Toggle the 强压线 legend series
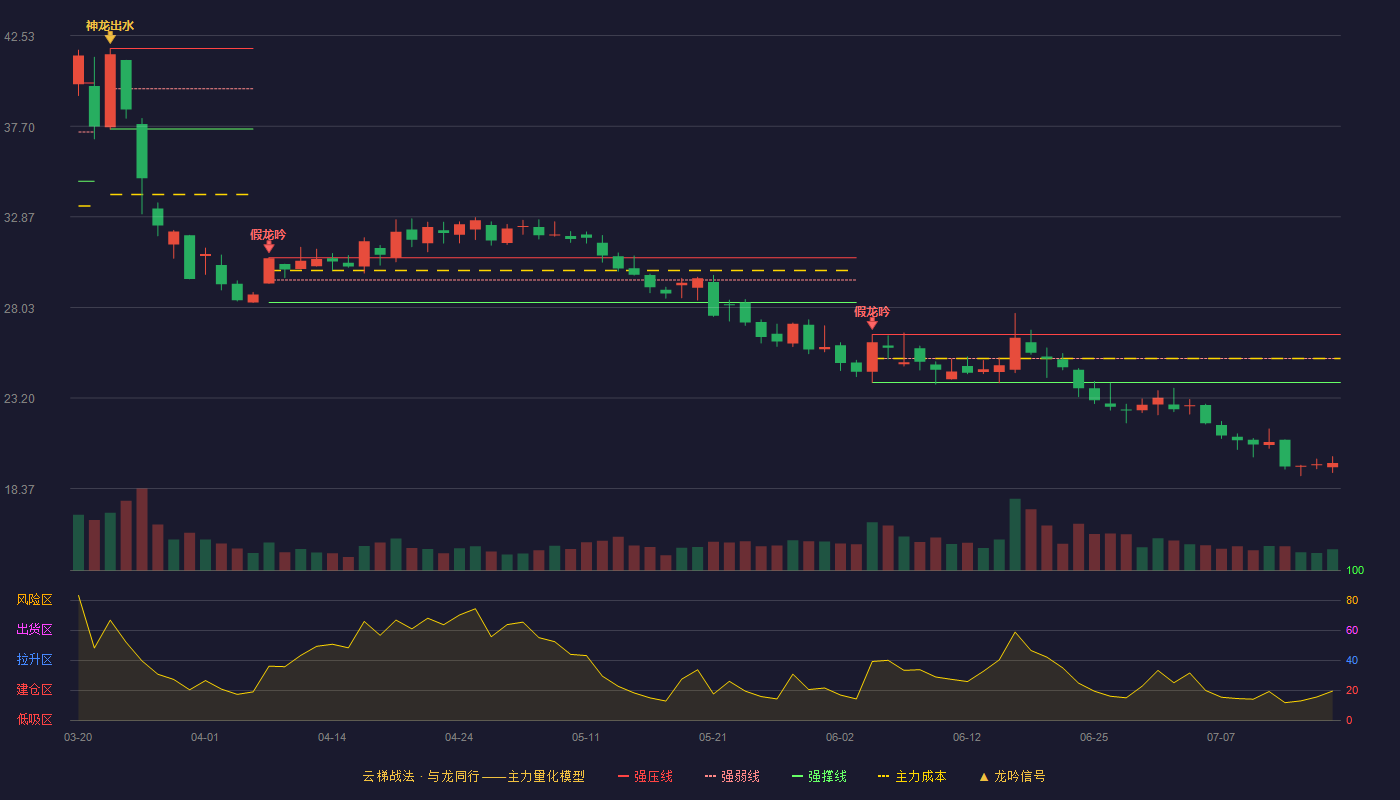1400x800 pixels. 645,776
